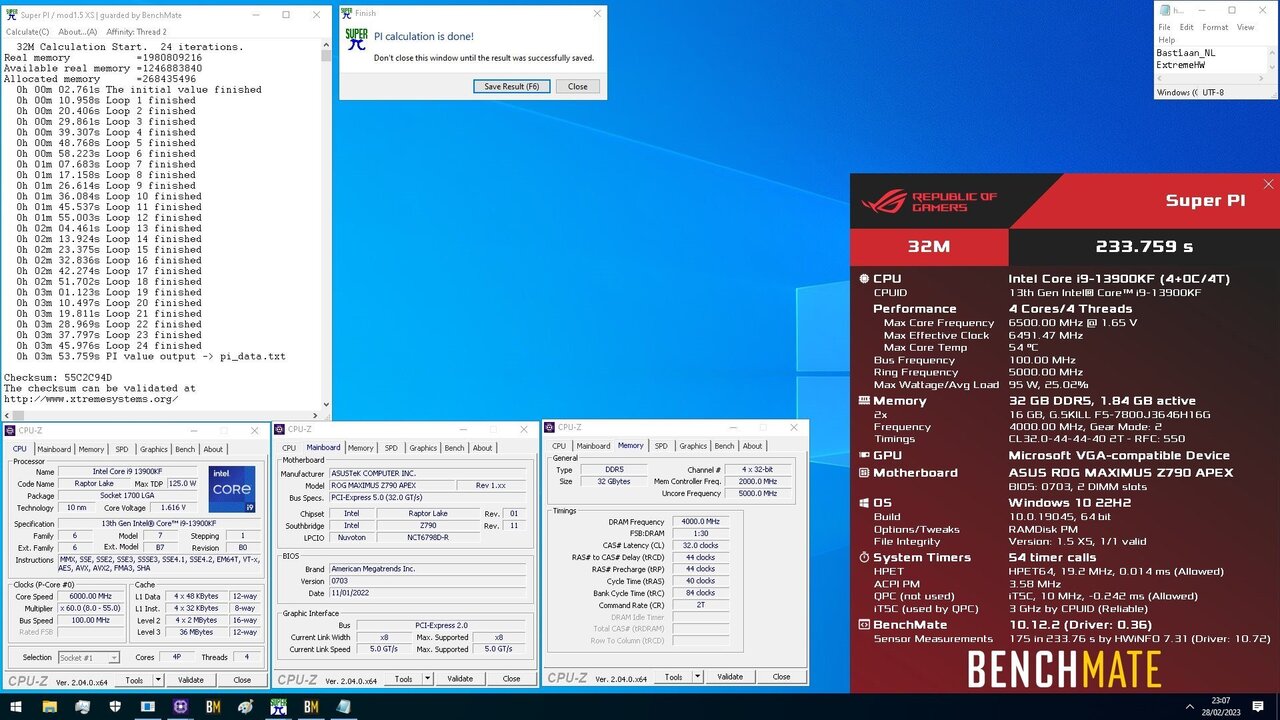
Task: Click the purple CPU-Z taskbar icon
Action: [x=181, y=707]
